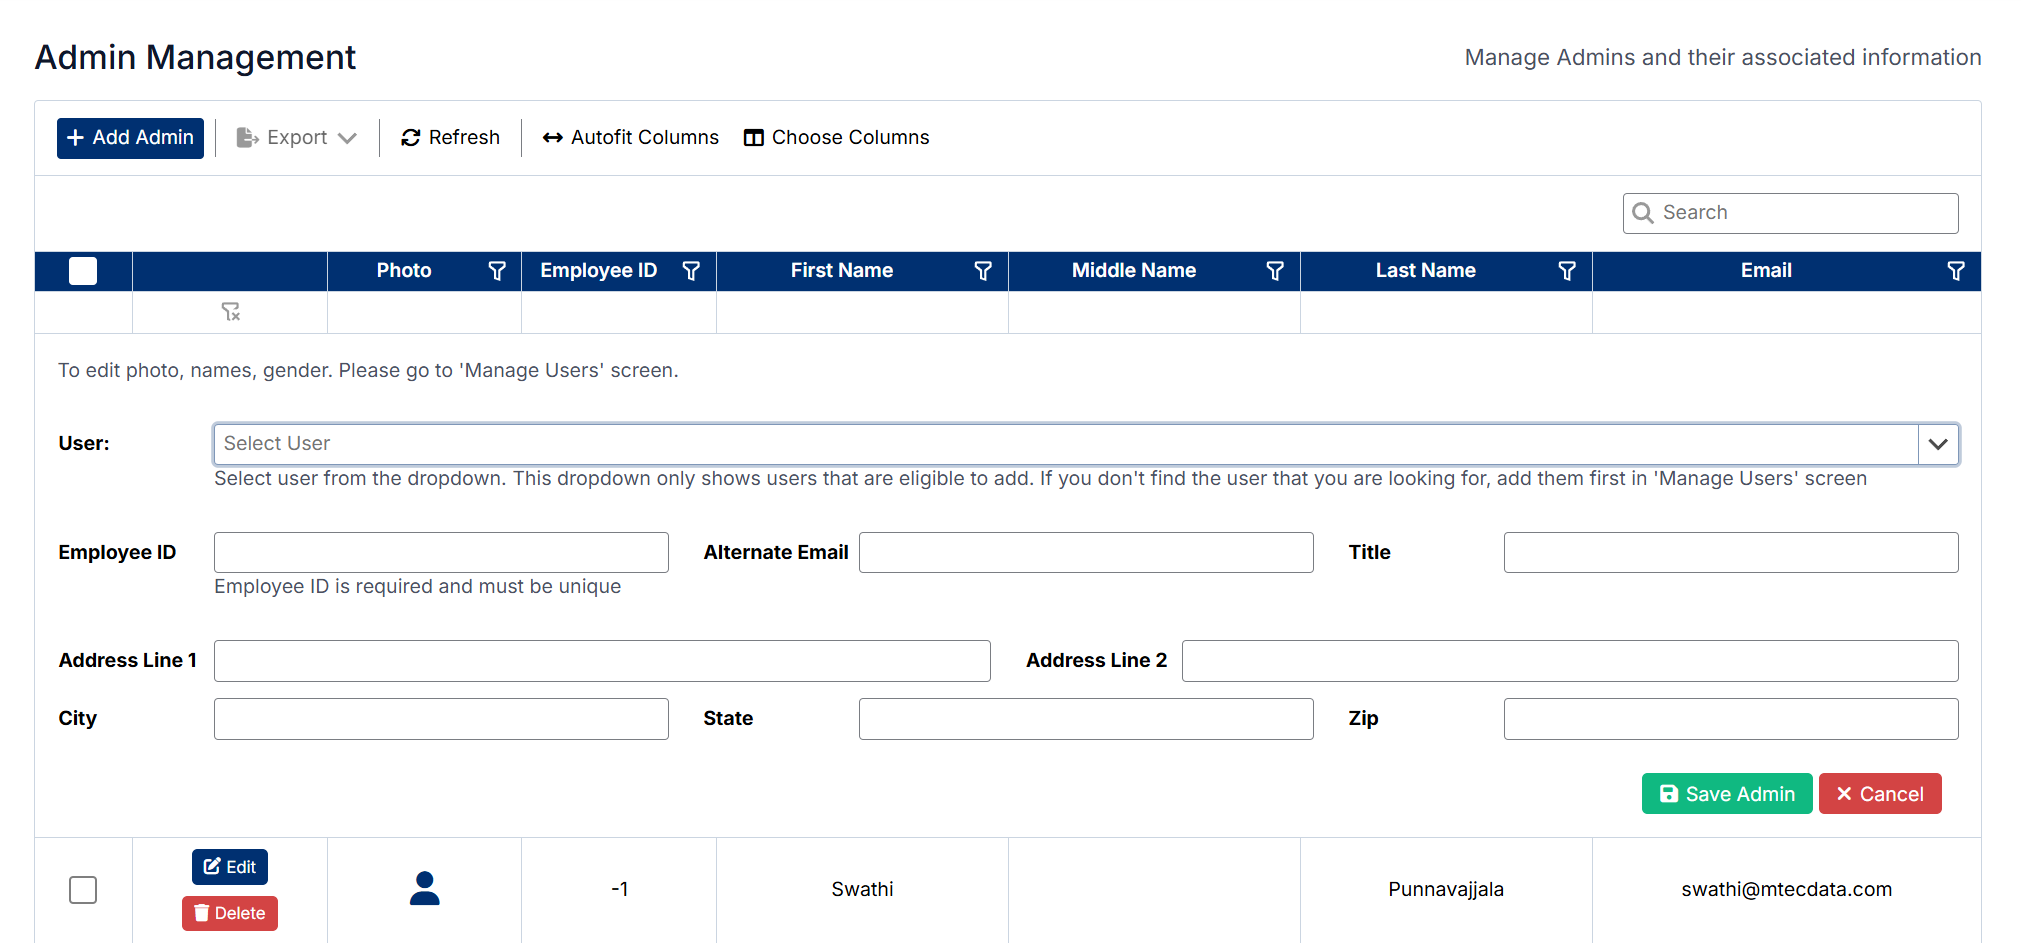
Task: Open the Middle Name column filter
Action: pyautogui.click(x=1274, y=271)
